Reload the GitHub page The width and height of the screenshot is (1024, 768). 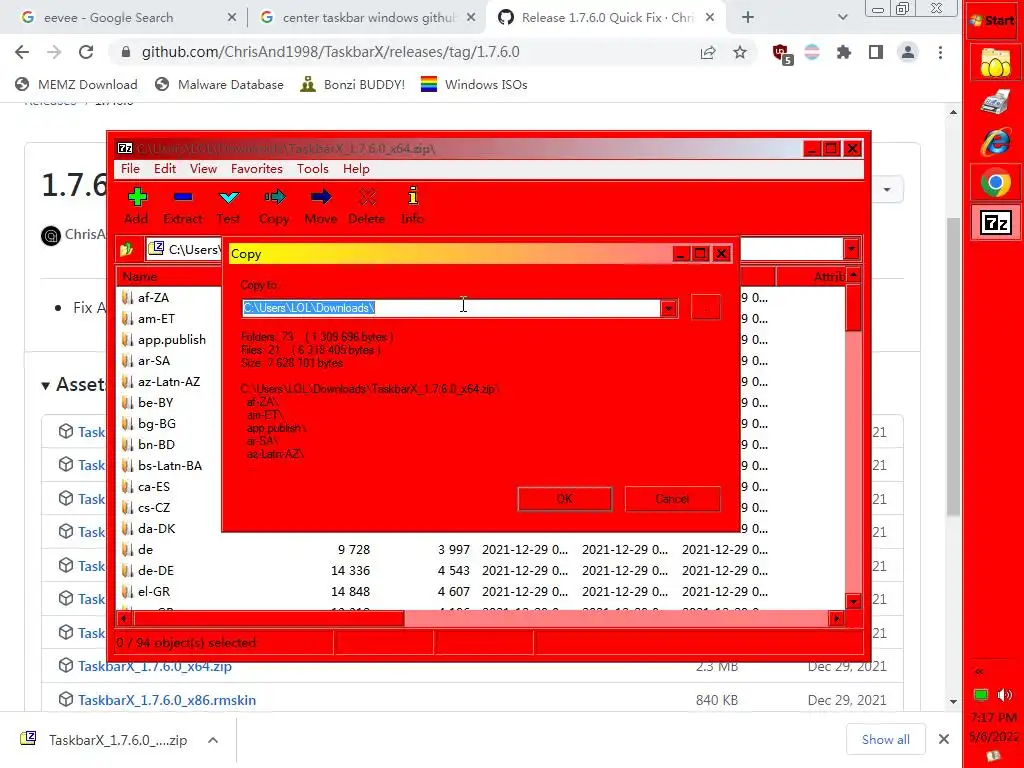coord(86,52)
